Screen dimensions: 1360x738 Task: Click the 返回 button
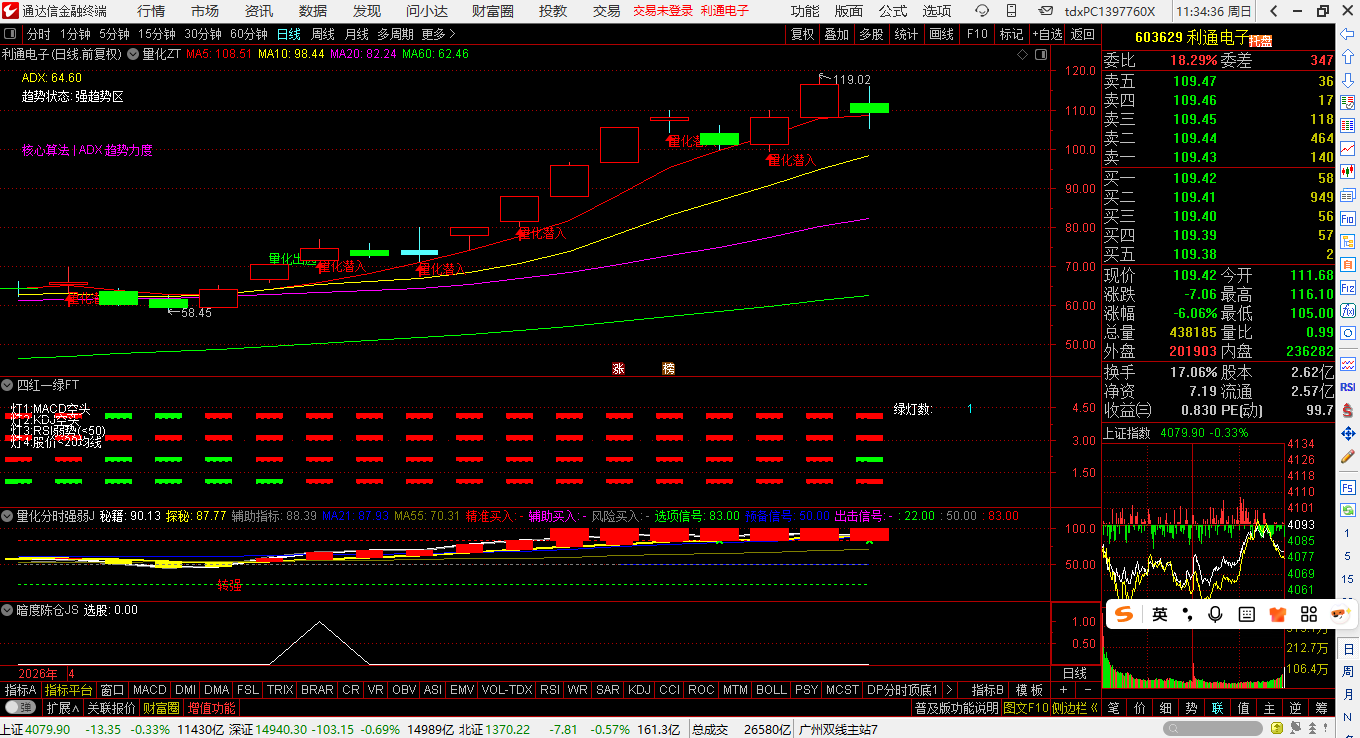[x=1082, y=34]
